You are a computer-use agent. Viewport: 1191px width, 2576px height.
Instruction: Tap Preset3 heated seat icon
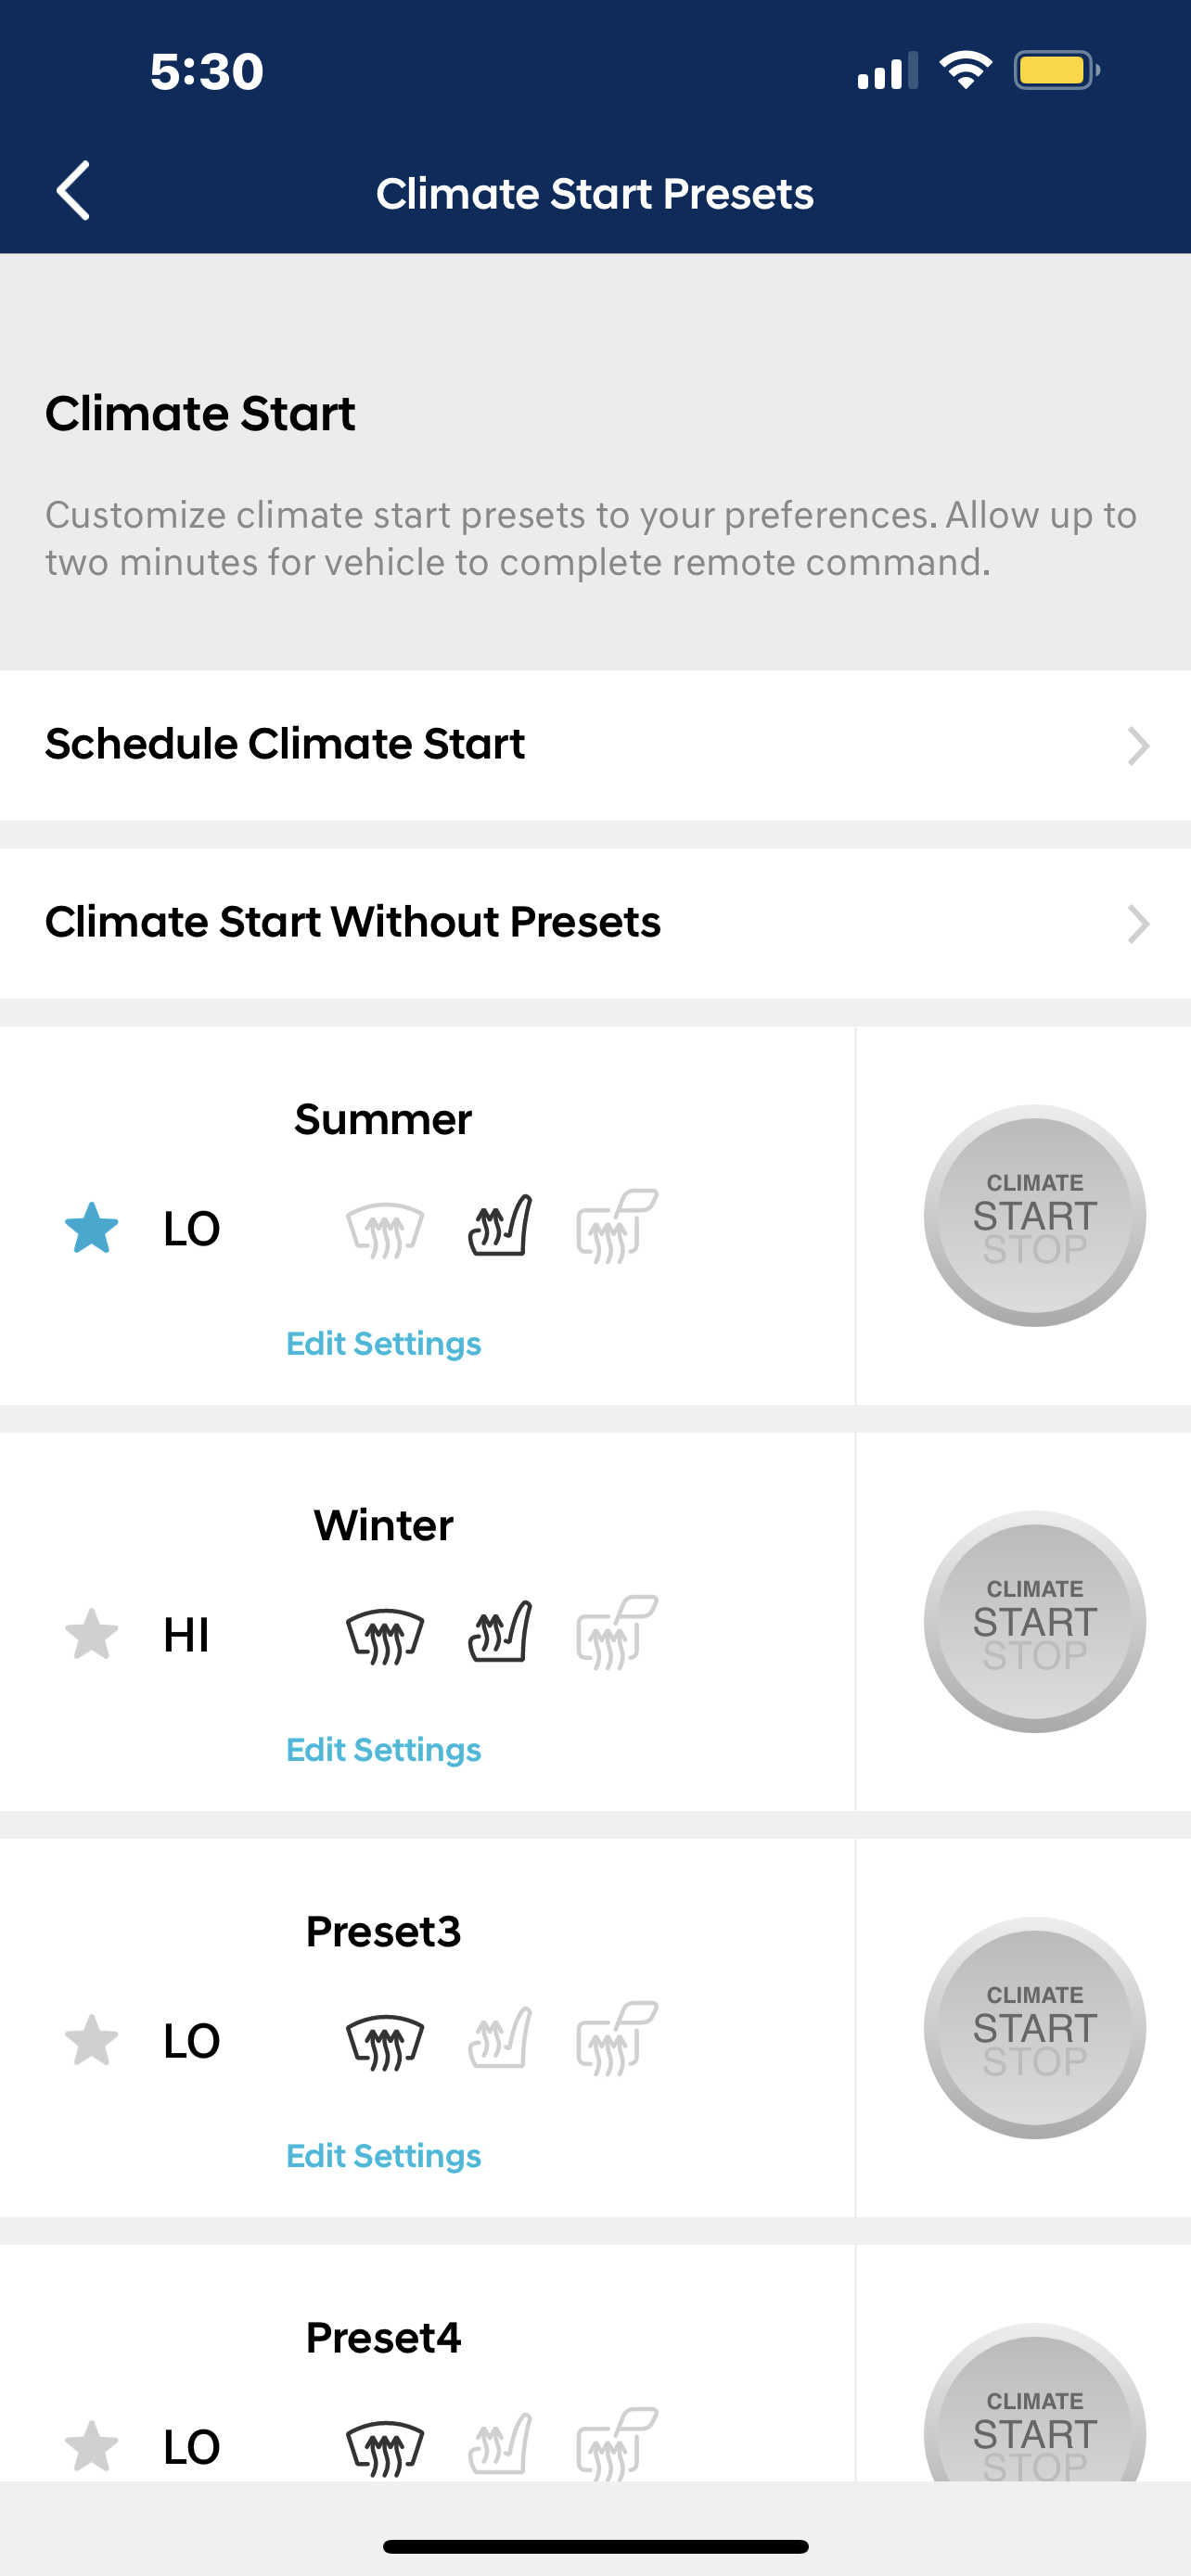pos(500,2038)
